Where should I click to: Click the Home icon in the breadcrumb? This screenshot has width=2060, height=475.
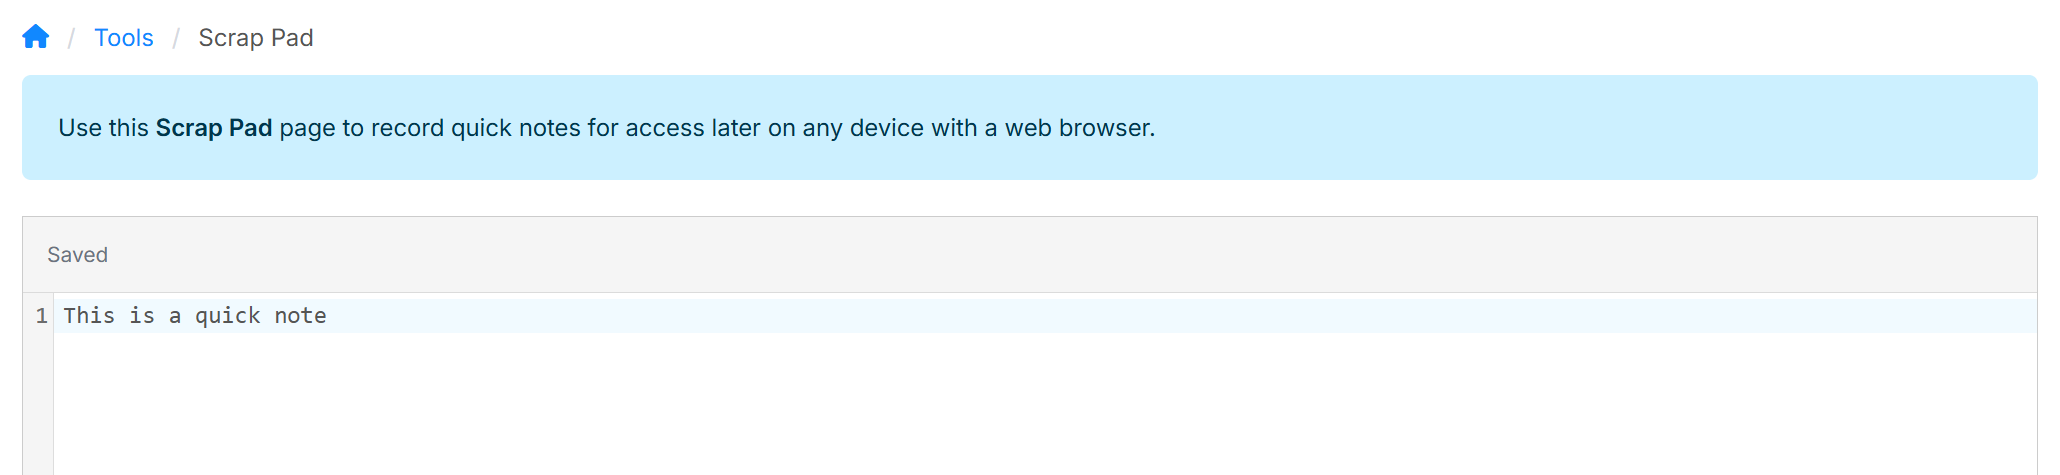(36, 37)
